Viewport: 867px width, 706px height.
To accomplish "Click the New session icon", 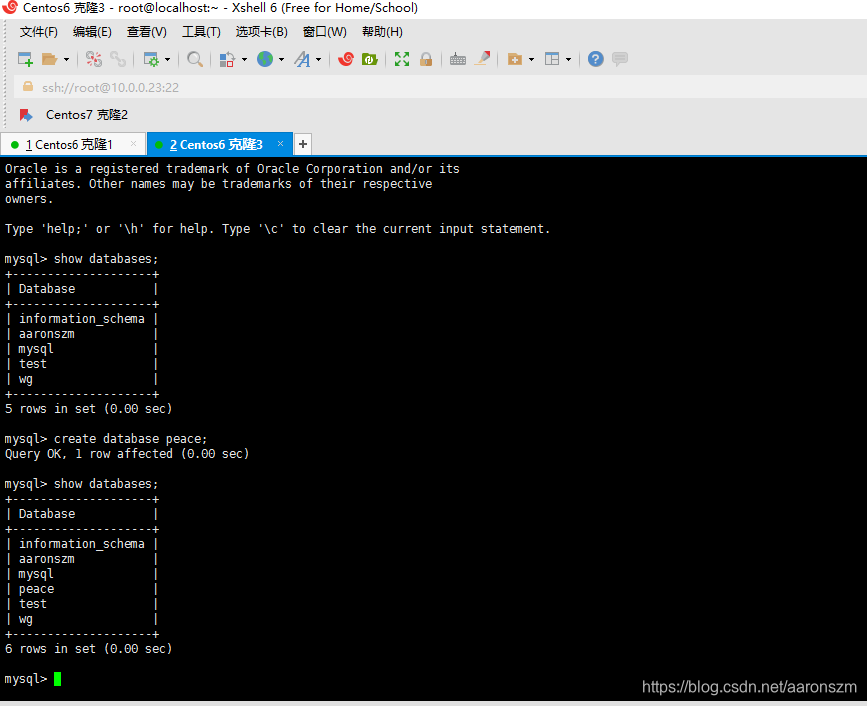I will (x=25, y=59).
